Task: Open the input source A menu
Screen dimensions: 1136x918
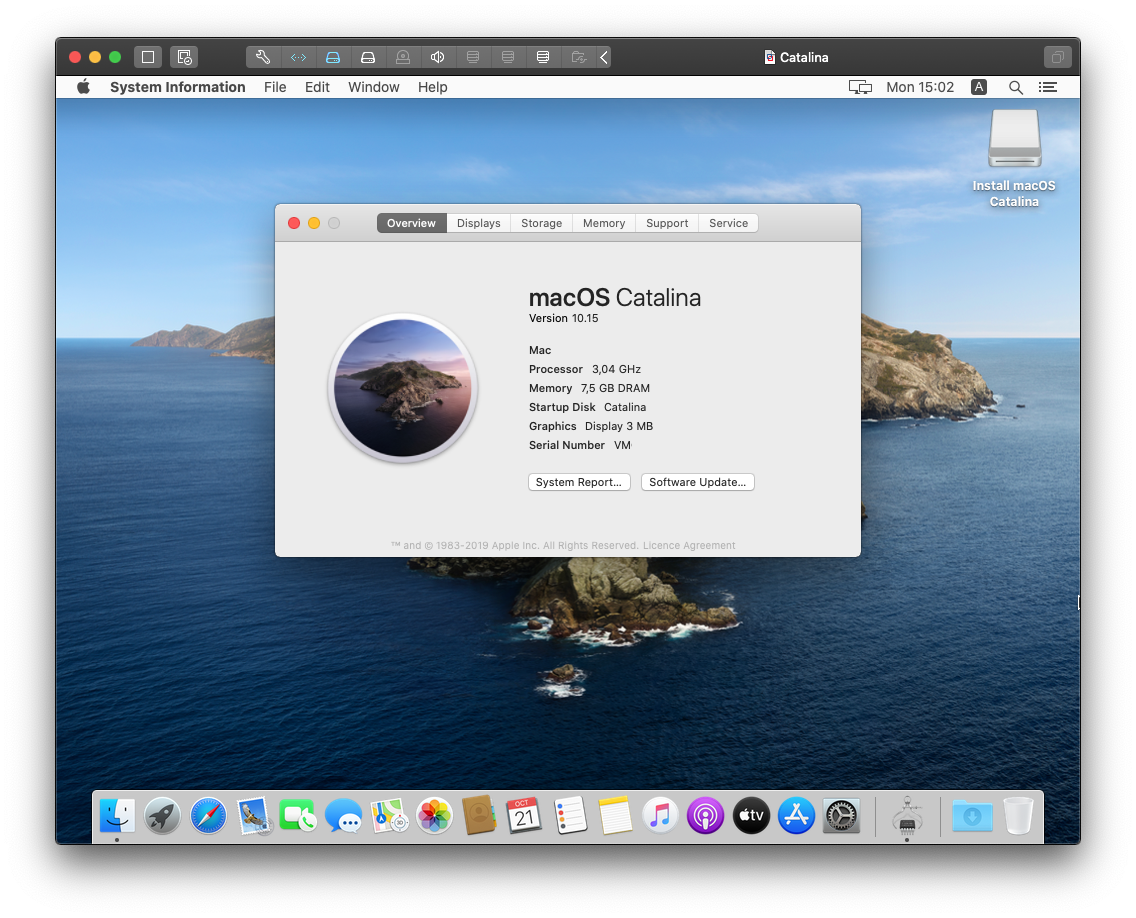Action: (979, 87)
